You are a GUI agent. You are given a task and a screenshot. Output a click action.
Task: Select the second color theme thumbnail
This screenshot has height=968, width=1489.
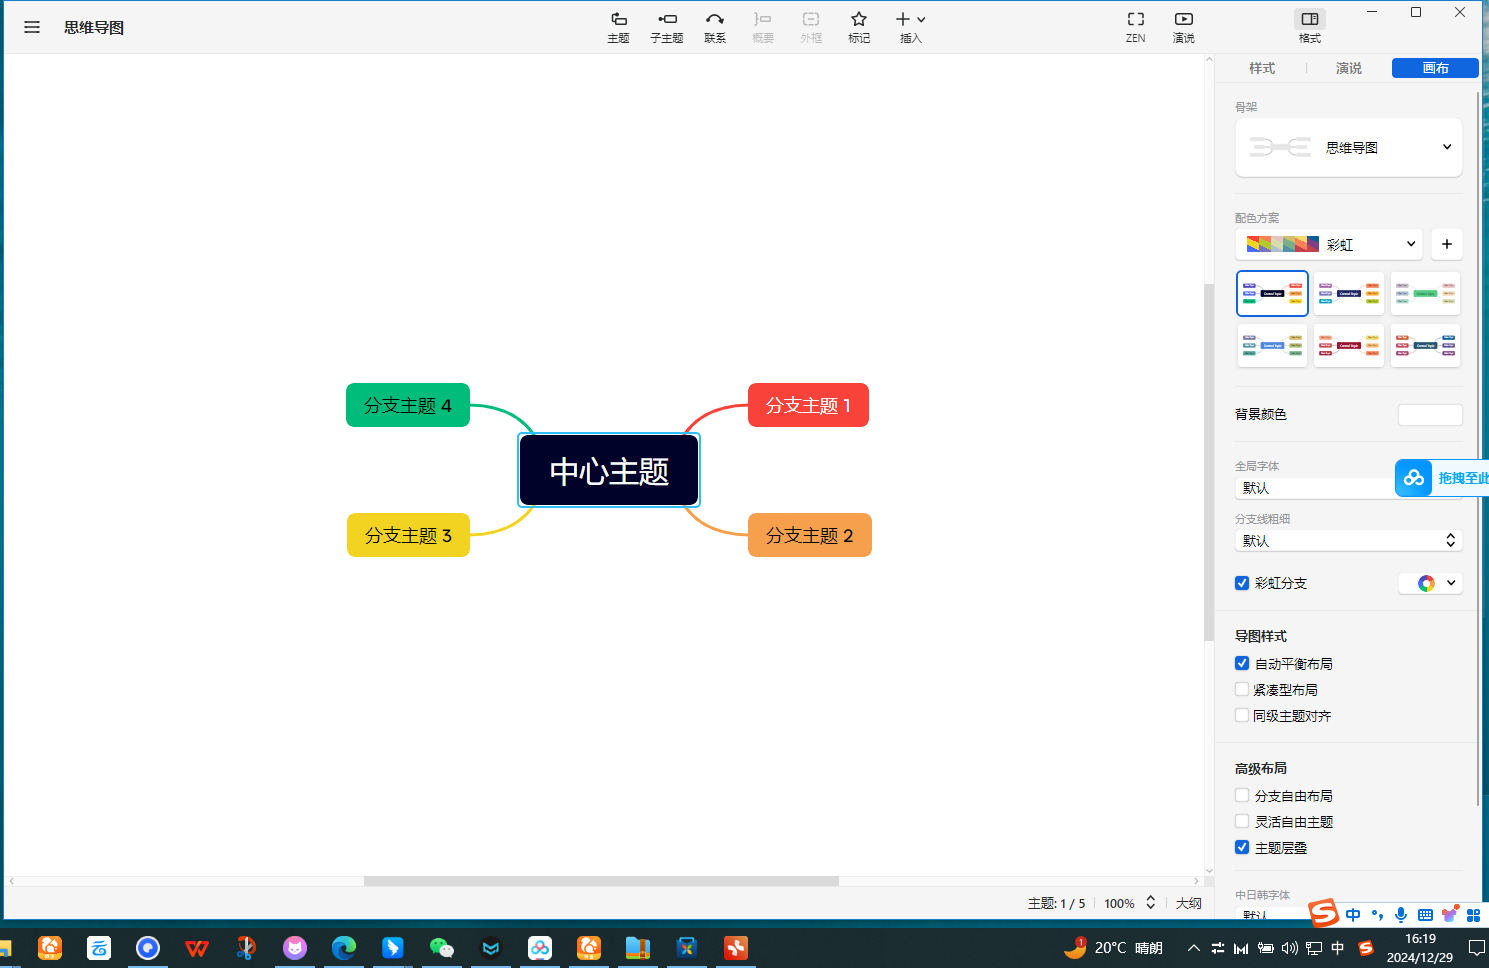(x=1349, y=293)
